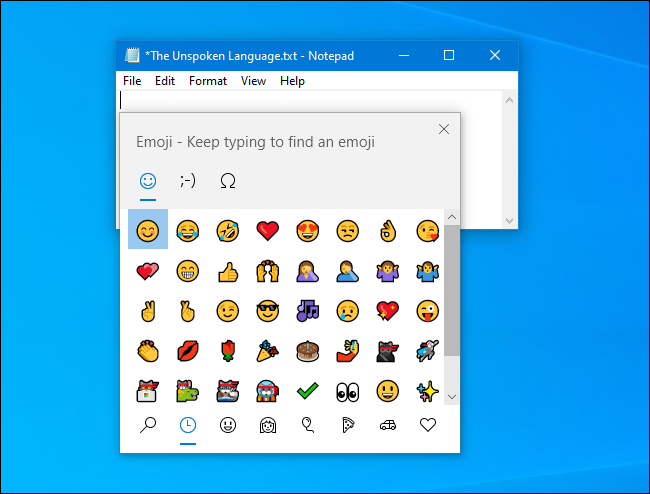Choose the sparkling heart emoji

(388, 311)
